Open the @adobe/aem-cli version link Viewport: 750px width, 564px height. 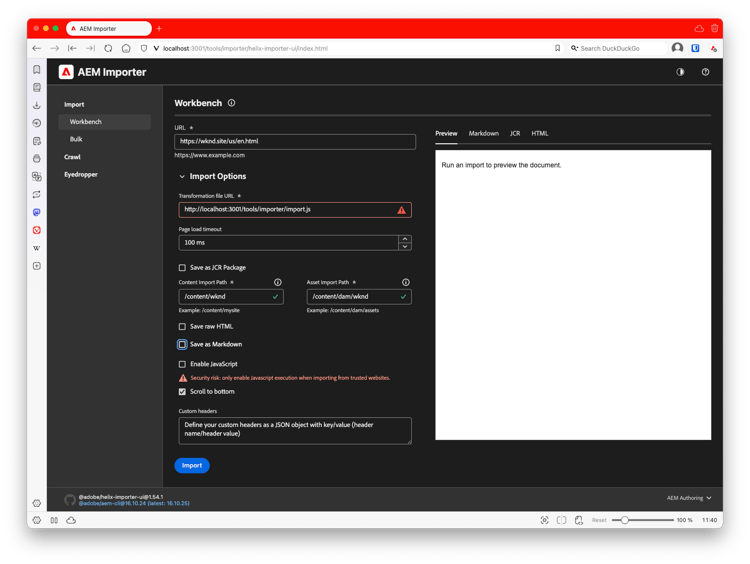[134, 503]
